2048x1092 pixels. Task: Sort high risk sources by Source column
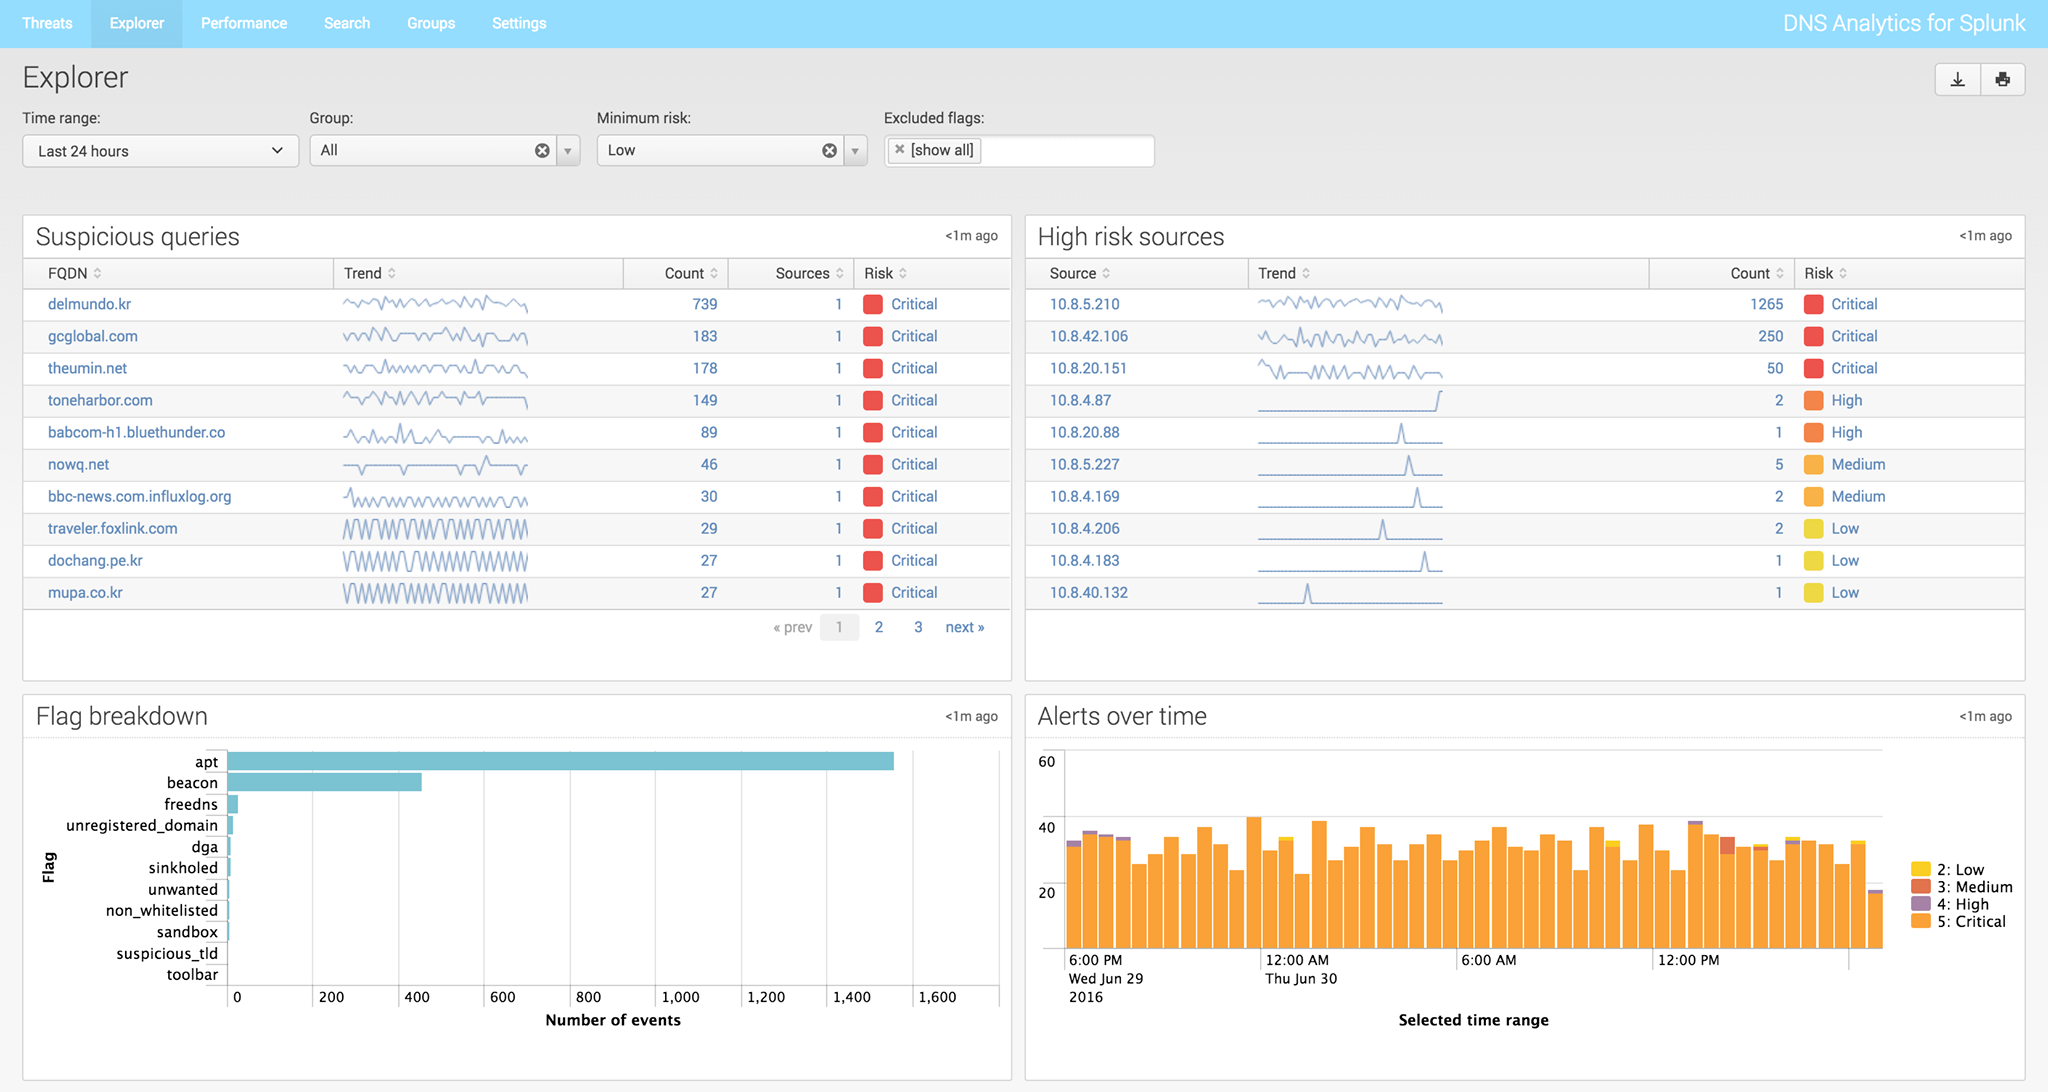[1080, 274]
